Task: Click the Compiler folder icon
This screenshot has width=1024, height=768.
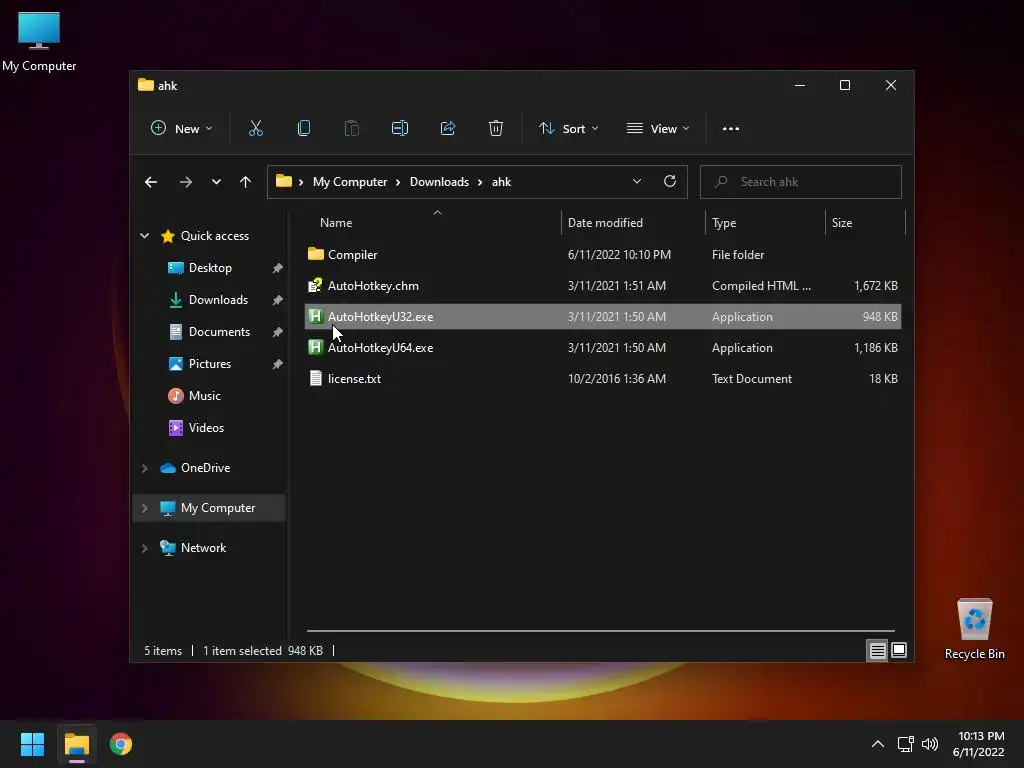Action: point(315,254)
